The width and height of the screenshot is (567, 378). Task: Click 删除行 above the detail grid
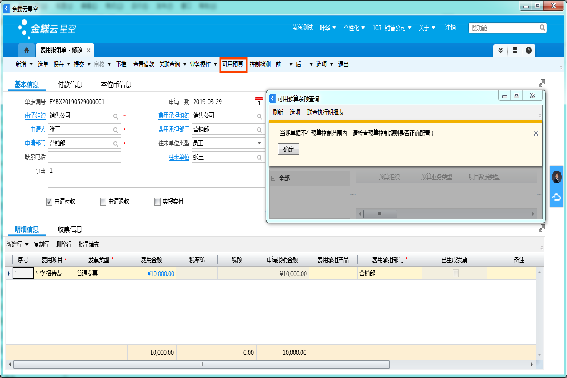click(64, 245)
